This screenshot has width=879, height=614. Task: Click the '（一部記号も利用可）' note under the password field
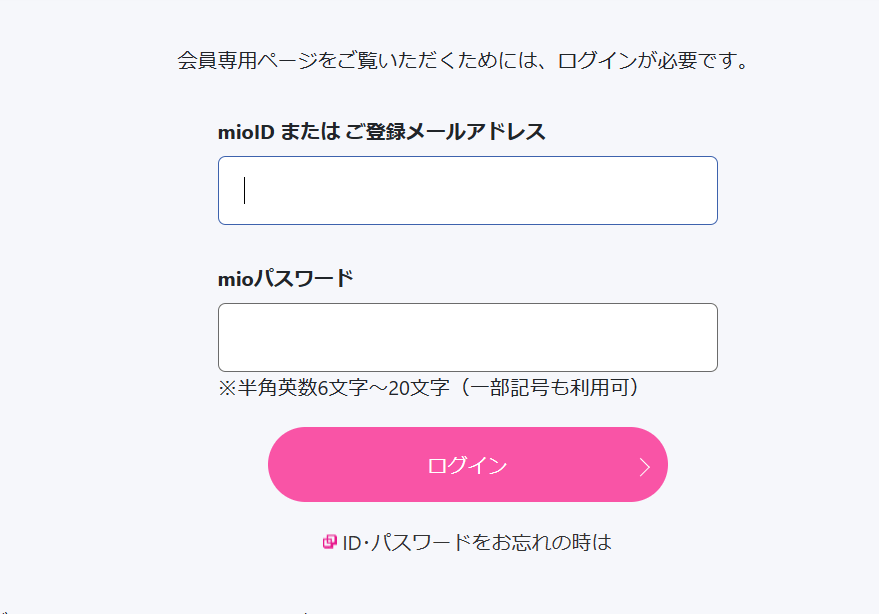(x=541, y=387)
